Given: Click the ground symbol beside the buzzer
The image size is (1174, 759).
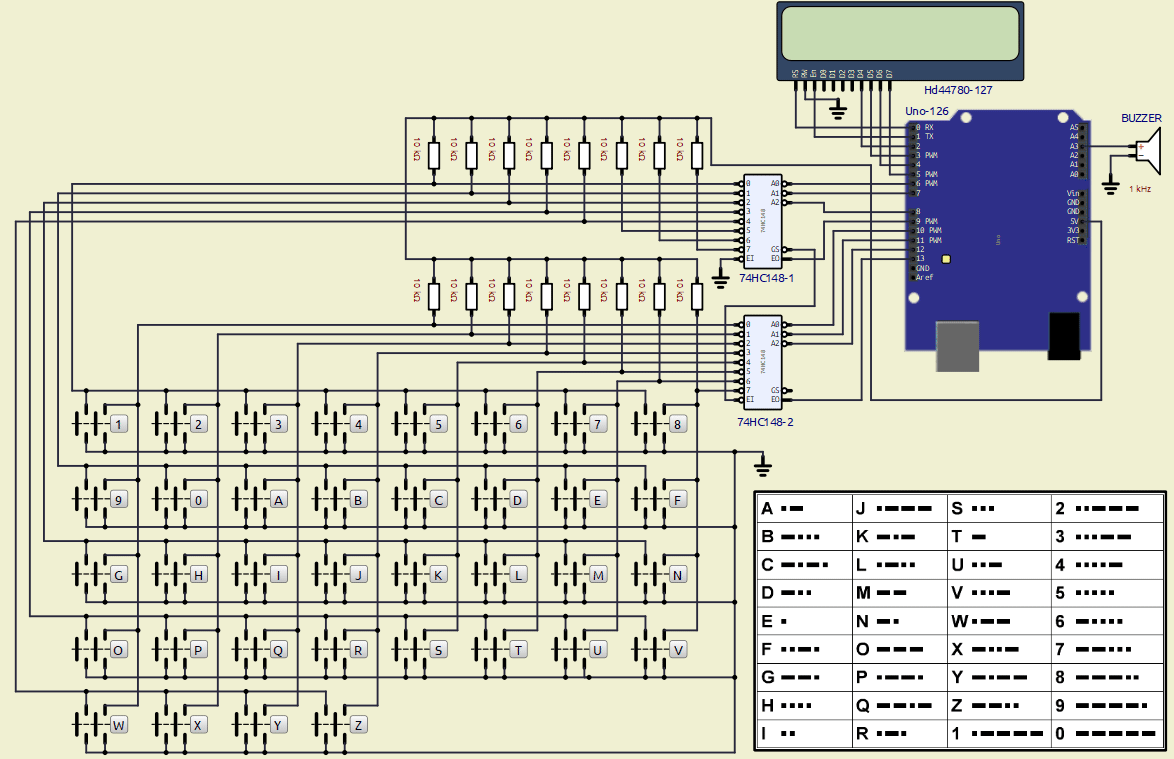Looking at the screenshot, I should coord(1110,185).
